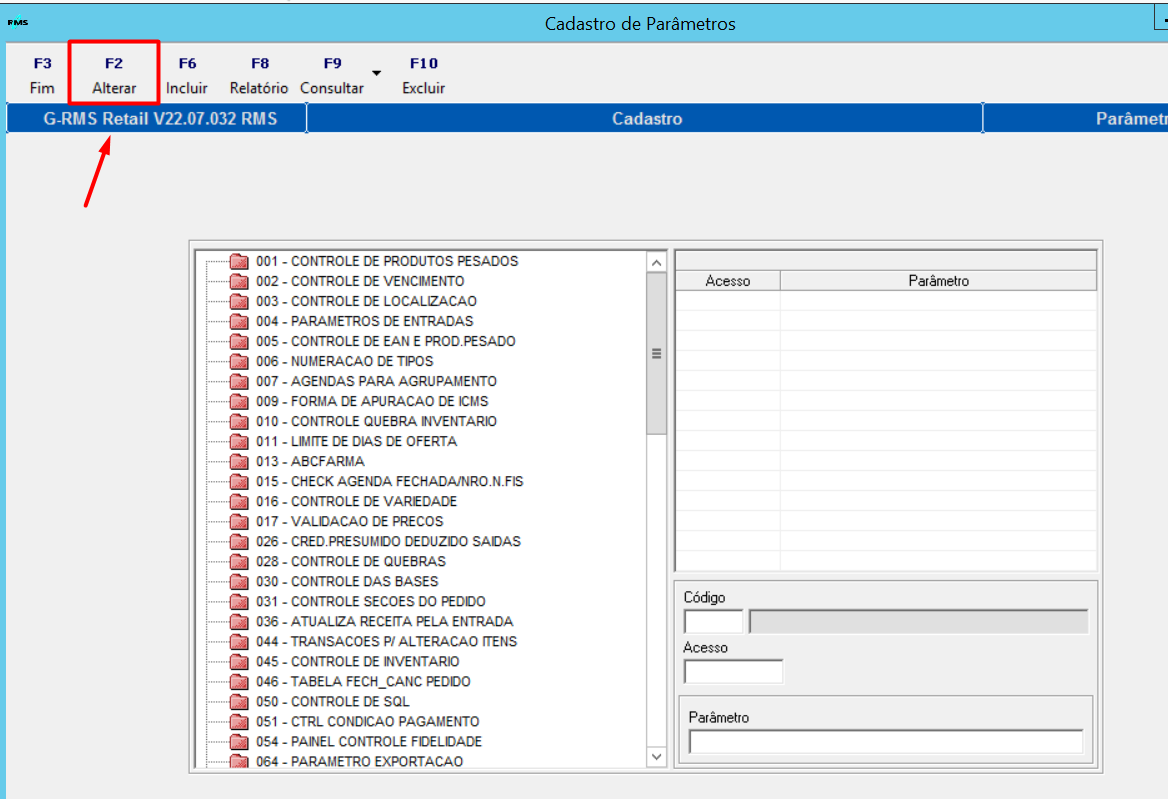This screenshot has width=1168, height=799.
Task: Select tree row 030 - CONTROLE DAS BASES
Action: click(347, 582)
